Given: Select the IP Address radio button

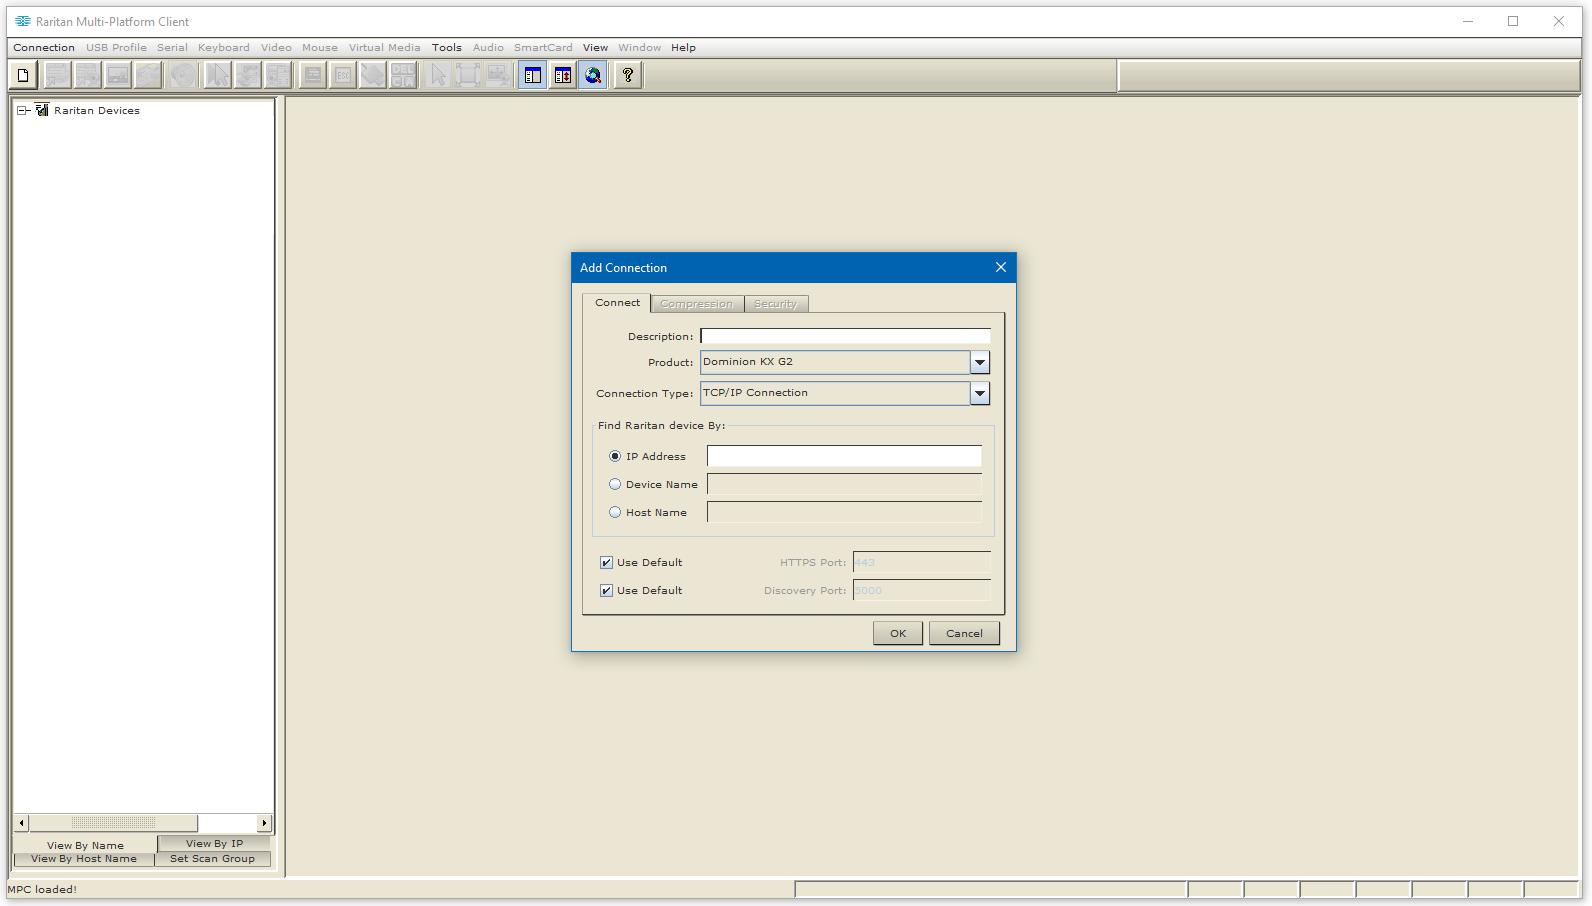Looking at the screenshot, I should click(615, 456).
